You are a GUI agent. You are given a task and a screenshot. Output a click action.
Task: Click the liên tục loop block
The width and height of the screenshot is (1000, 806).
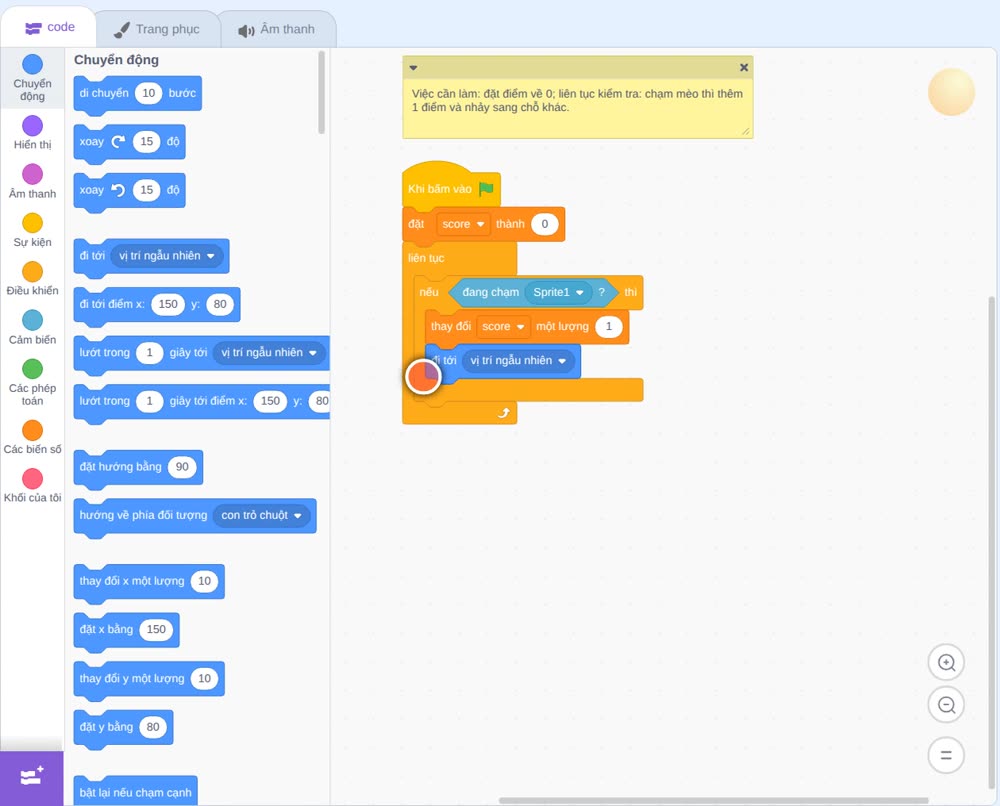[x=459, y=258]
